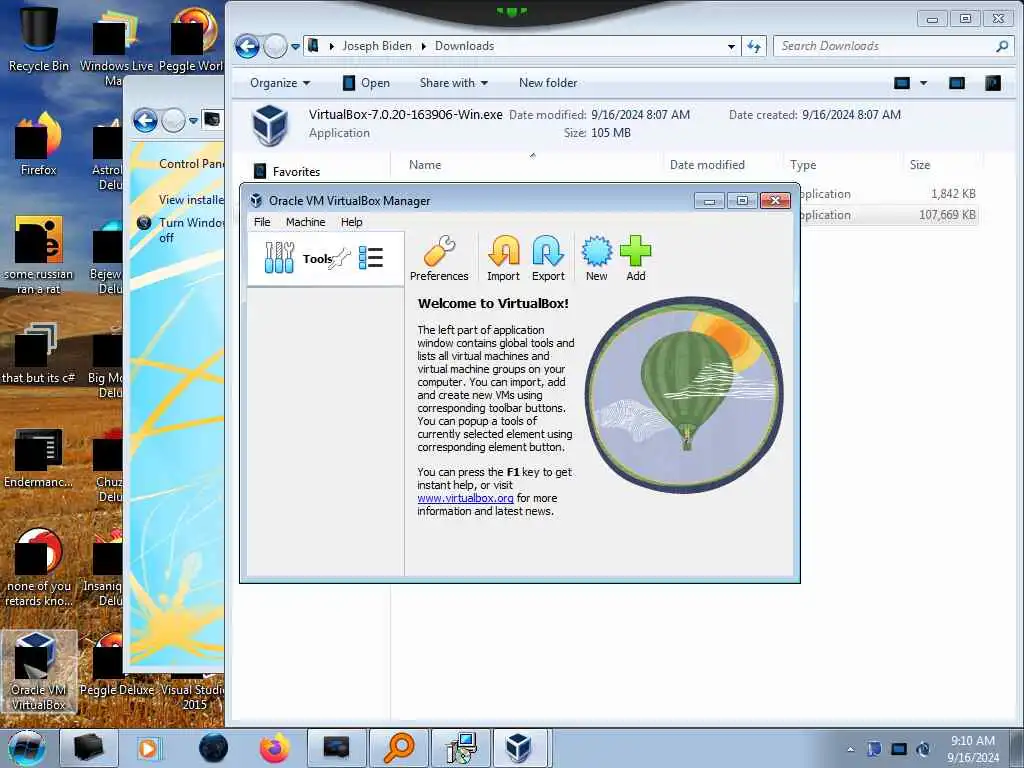Screen dimensions: 1024x768
Task: Open the Tools list menu icon
Action: coord(371,257)
